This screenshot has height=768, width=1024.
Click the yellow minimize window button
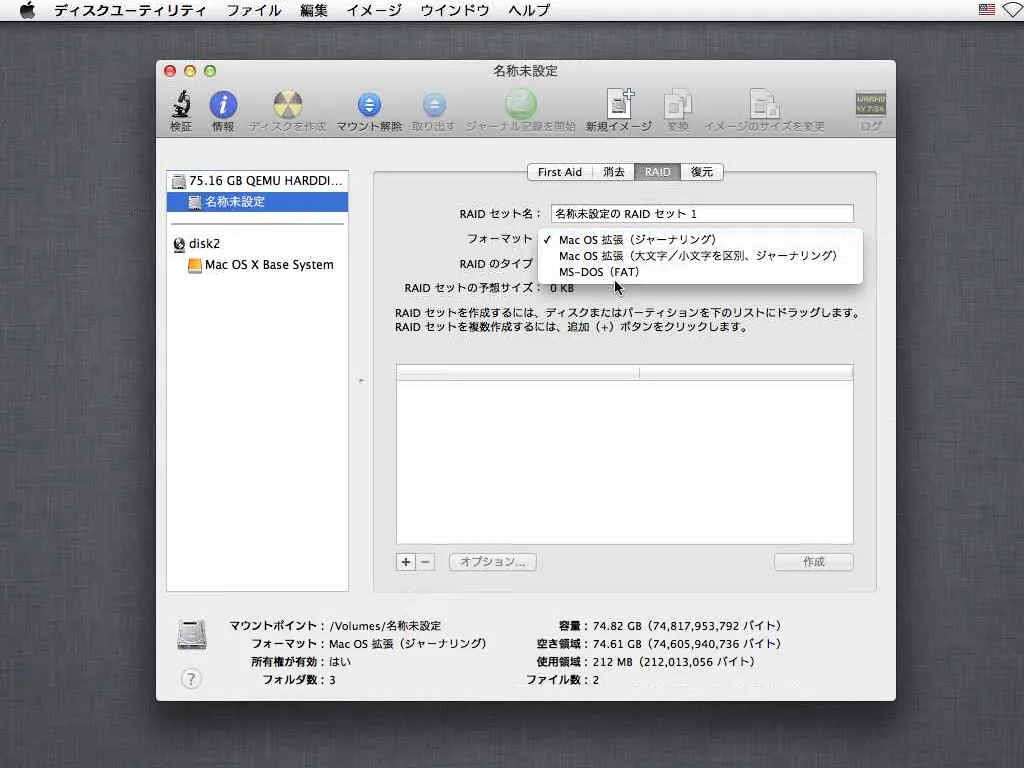pos(190,71)
